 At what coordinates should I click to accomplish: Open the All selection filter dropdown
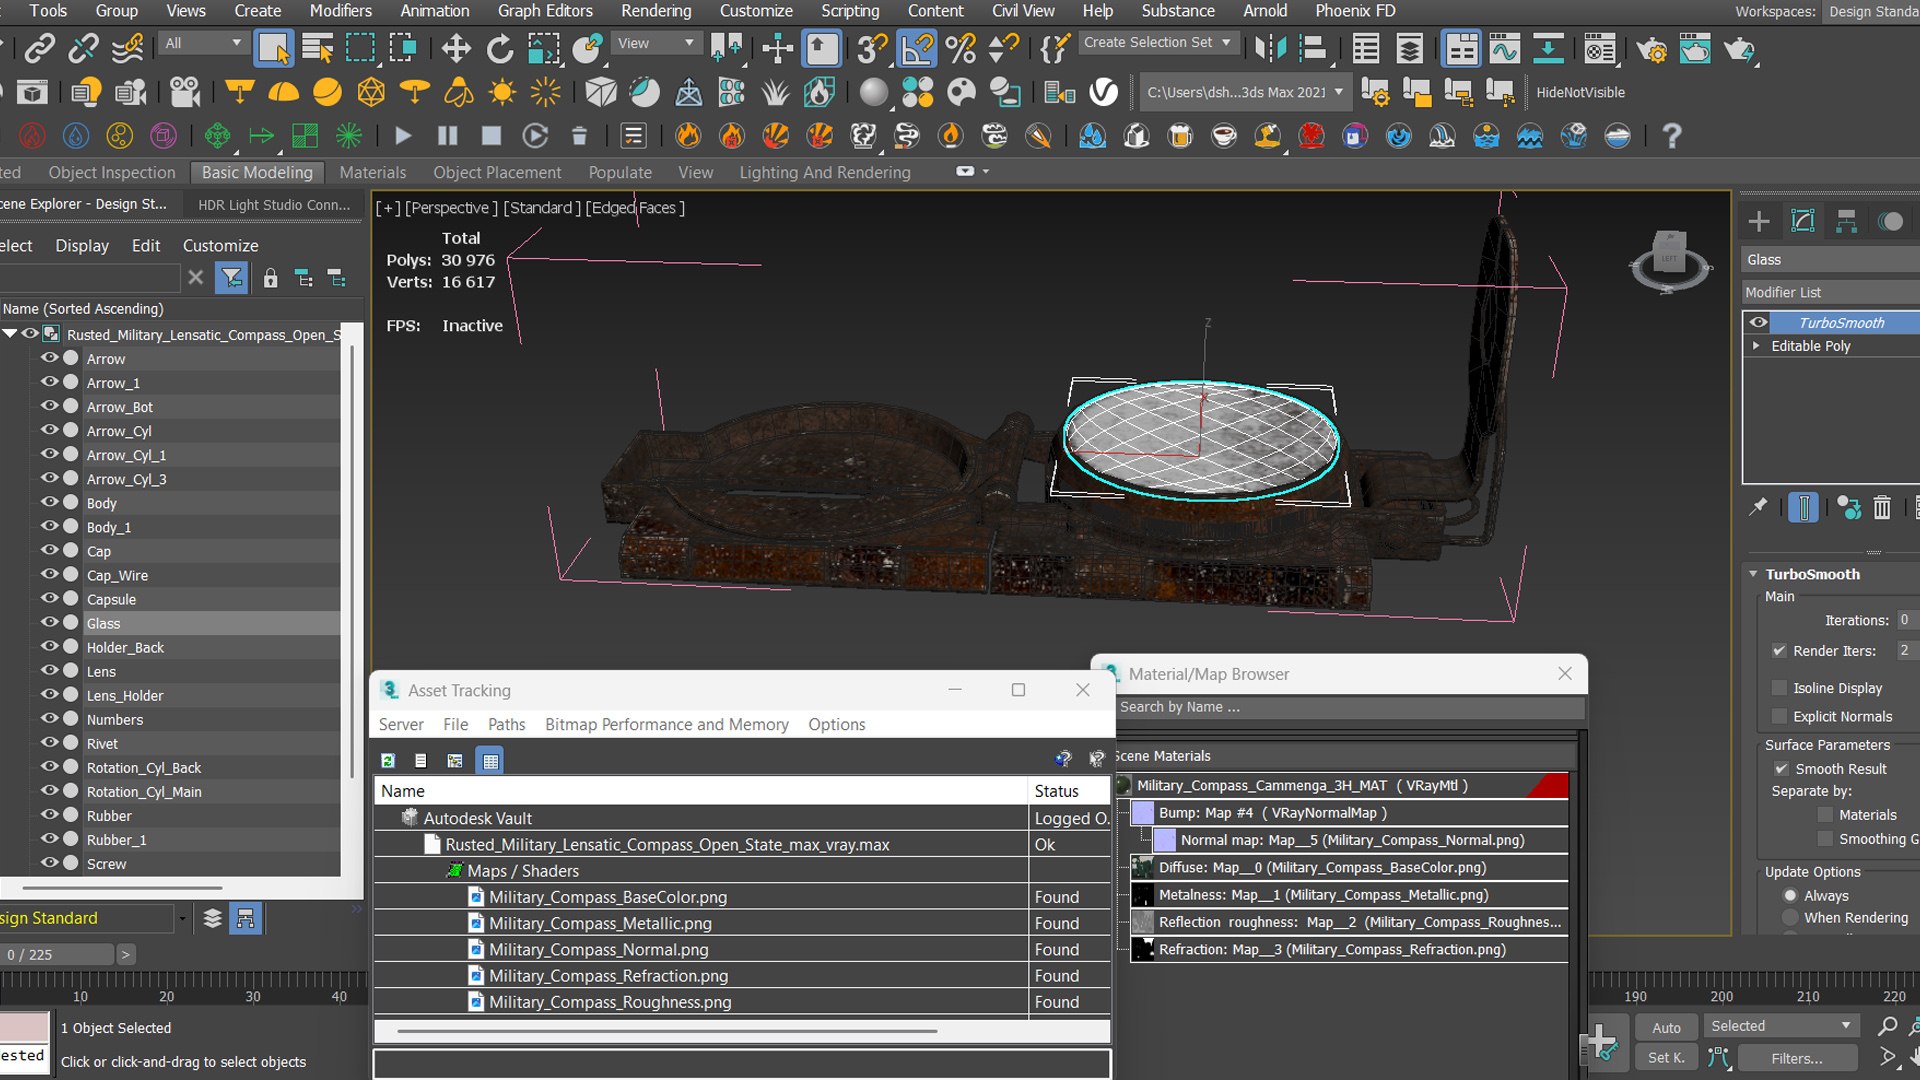[203, 43]
